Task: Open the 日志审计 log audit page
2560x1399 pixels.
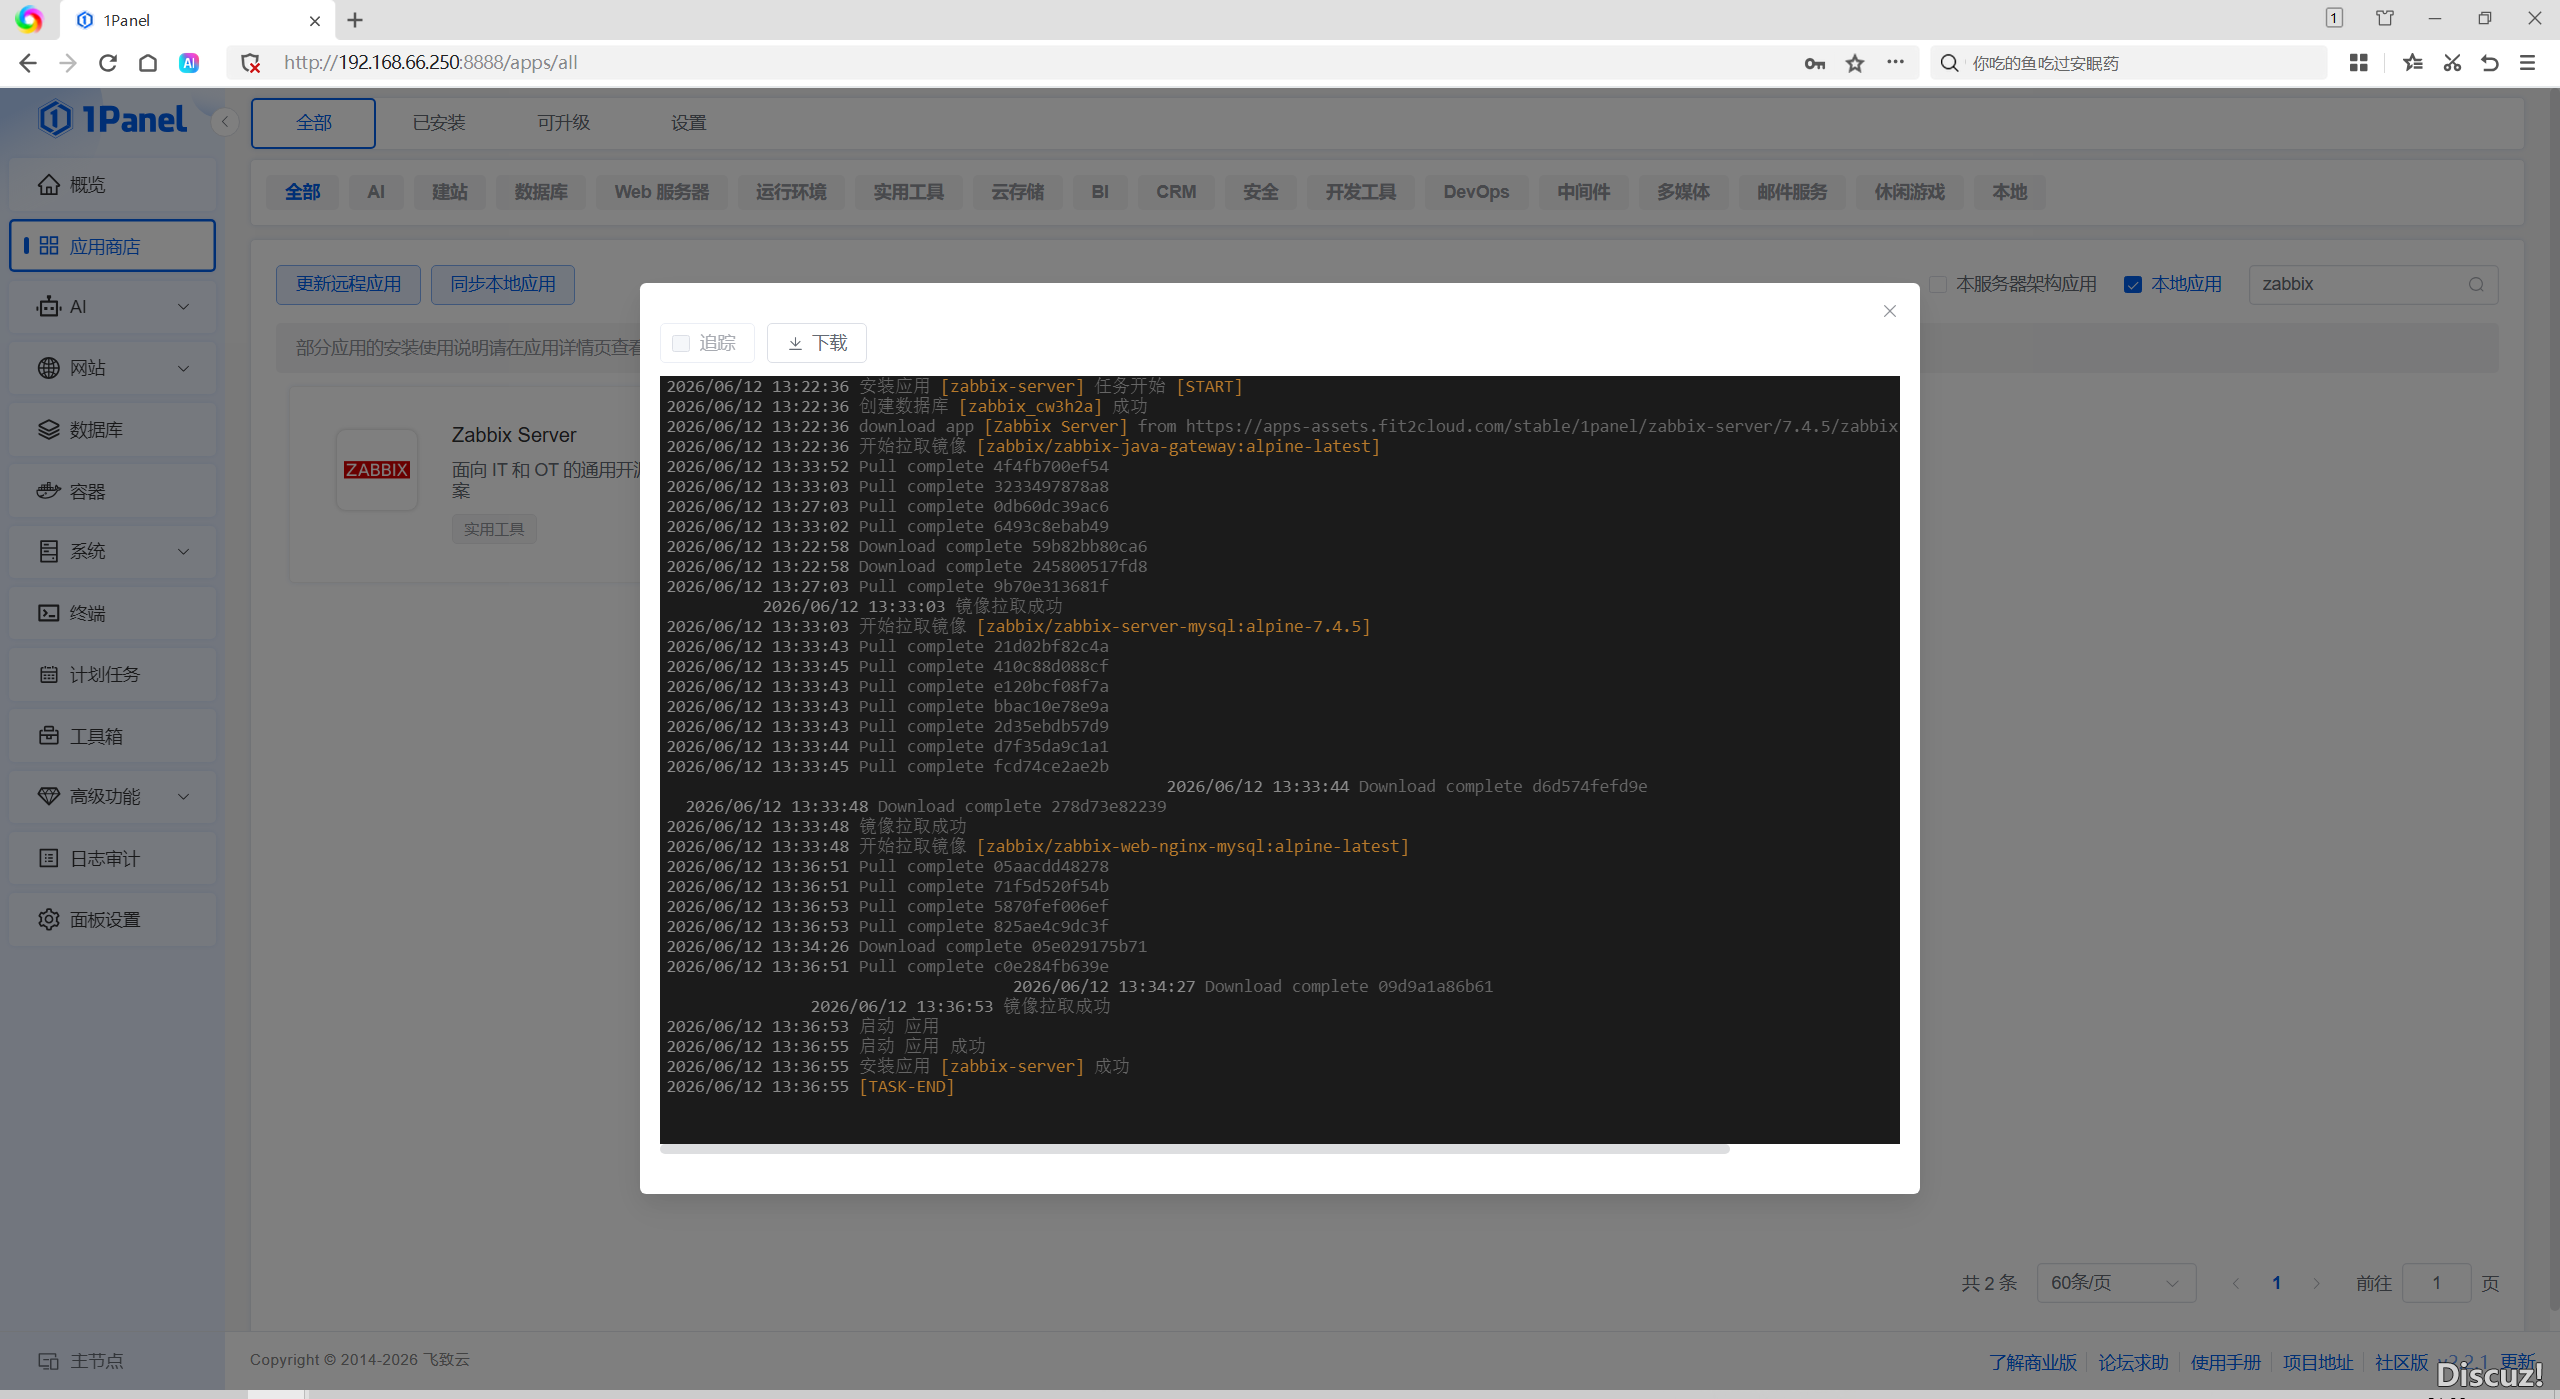Action: 112,858
